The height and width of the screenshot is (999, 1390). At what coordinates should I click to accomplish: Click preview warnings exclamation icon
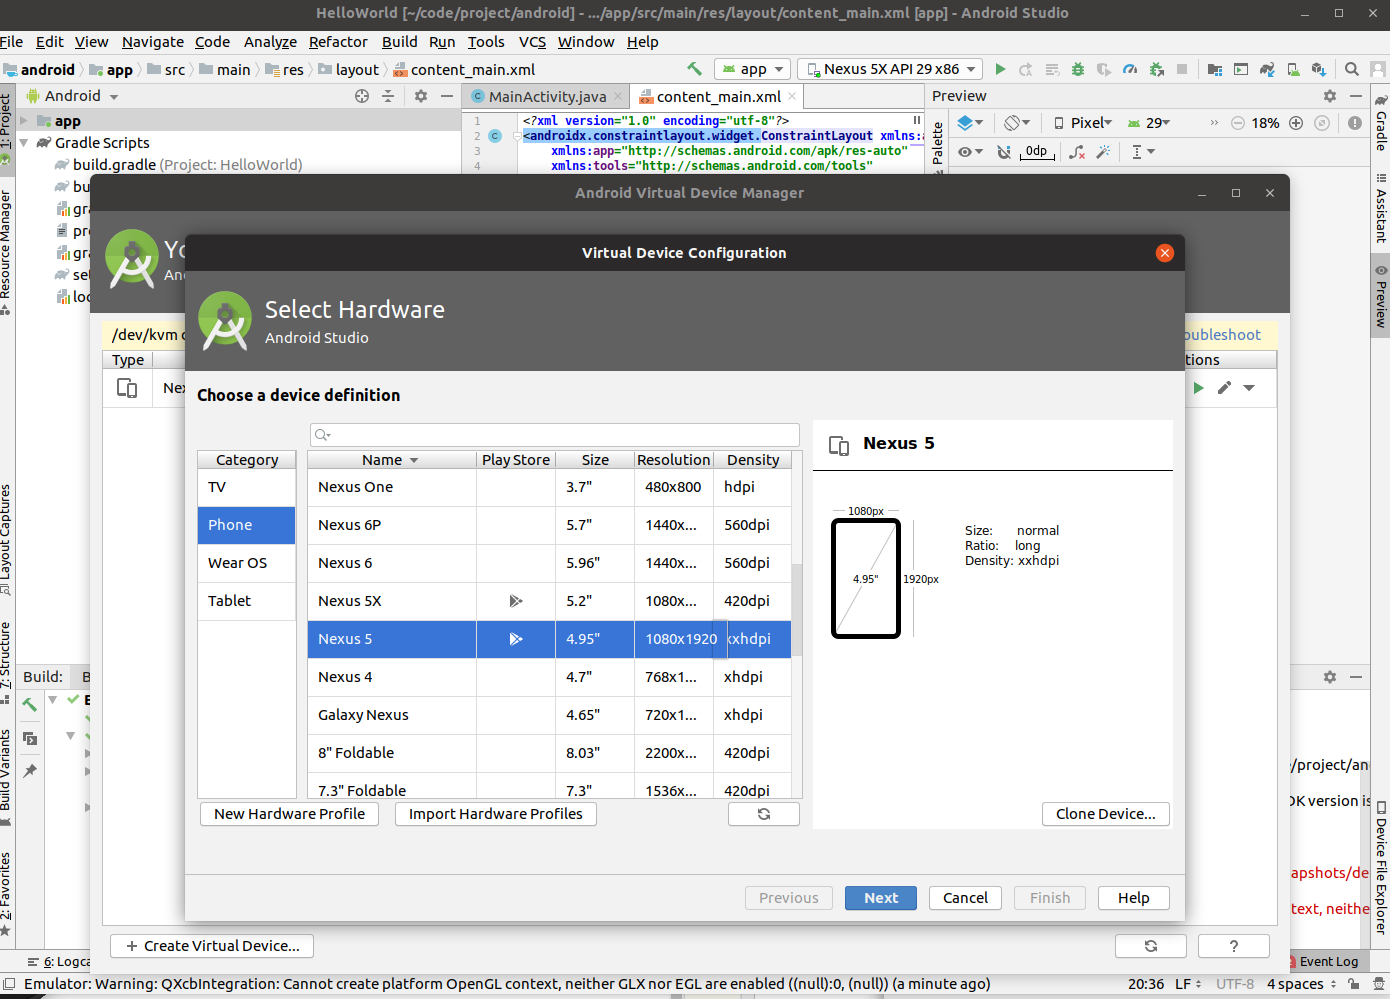(1355, 123)
